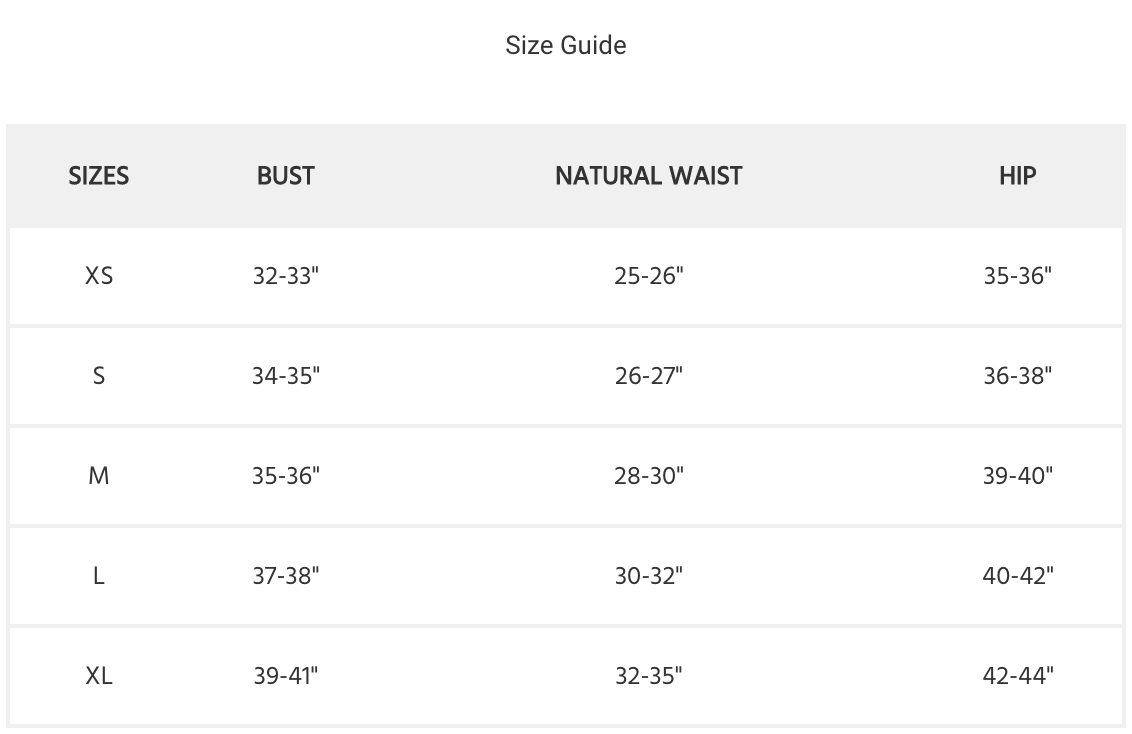Click the M hip value 39-40"
The width and height of the screenshot is (1132, 734).
pos(1017,476)
